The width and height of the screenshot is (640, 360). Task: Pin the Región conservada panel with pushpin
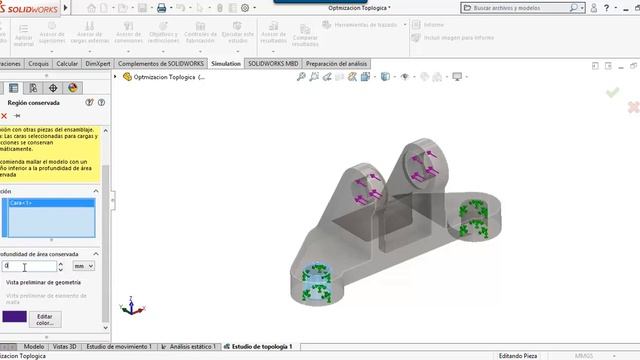tap(17, 116)
